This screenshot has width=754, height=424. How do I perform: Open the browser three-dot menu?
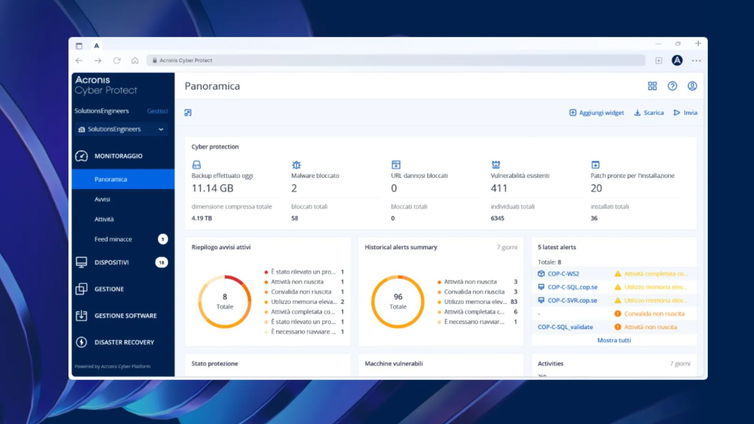point(696,61)
